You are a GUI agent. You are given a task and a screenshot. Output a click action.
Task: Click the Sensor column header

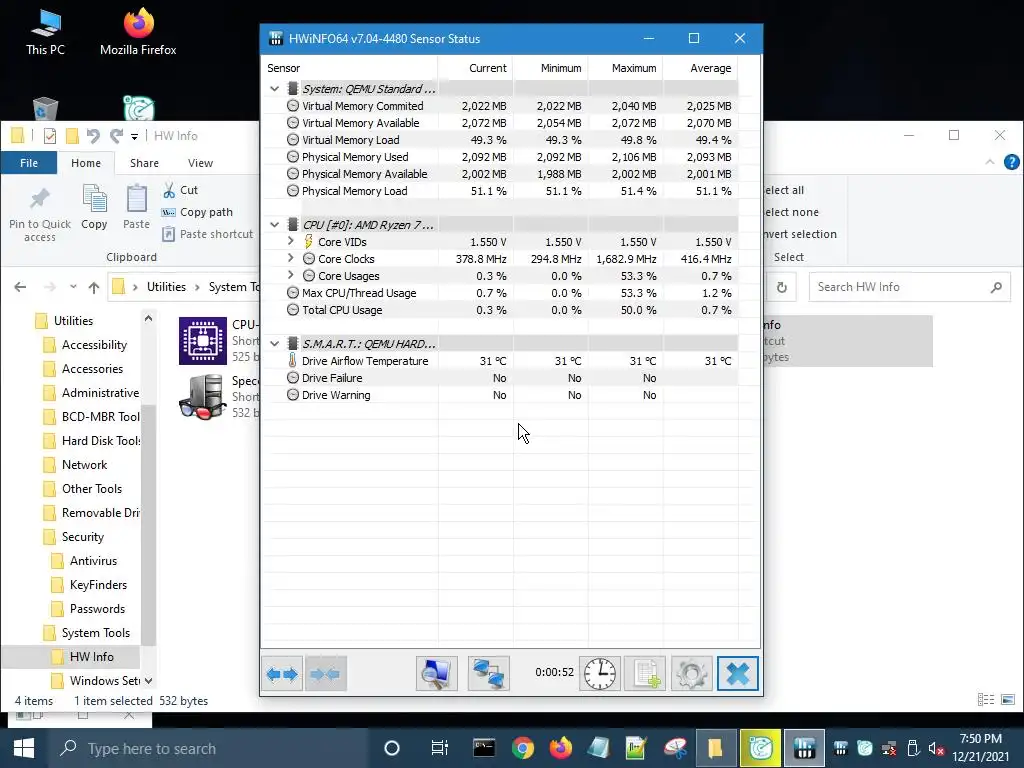pos(349,68)
